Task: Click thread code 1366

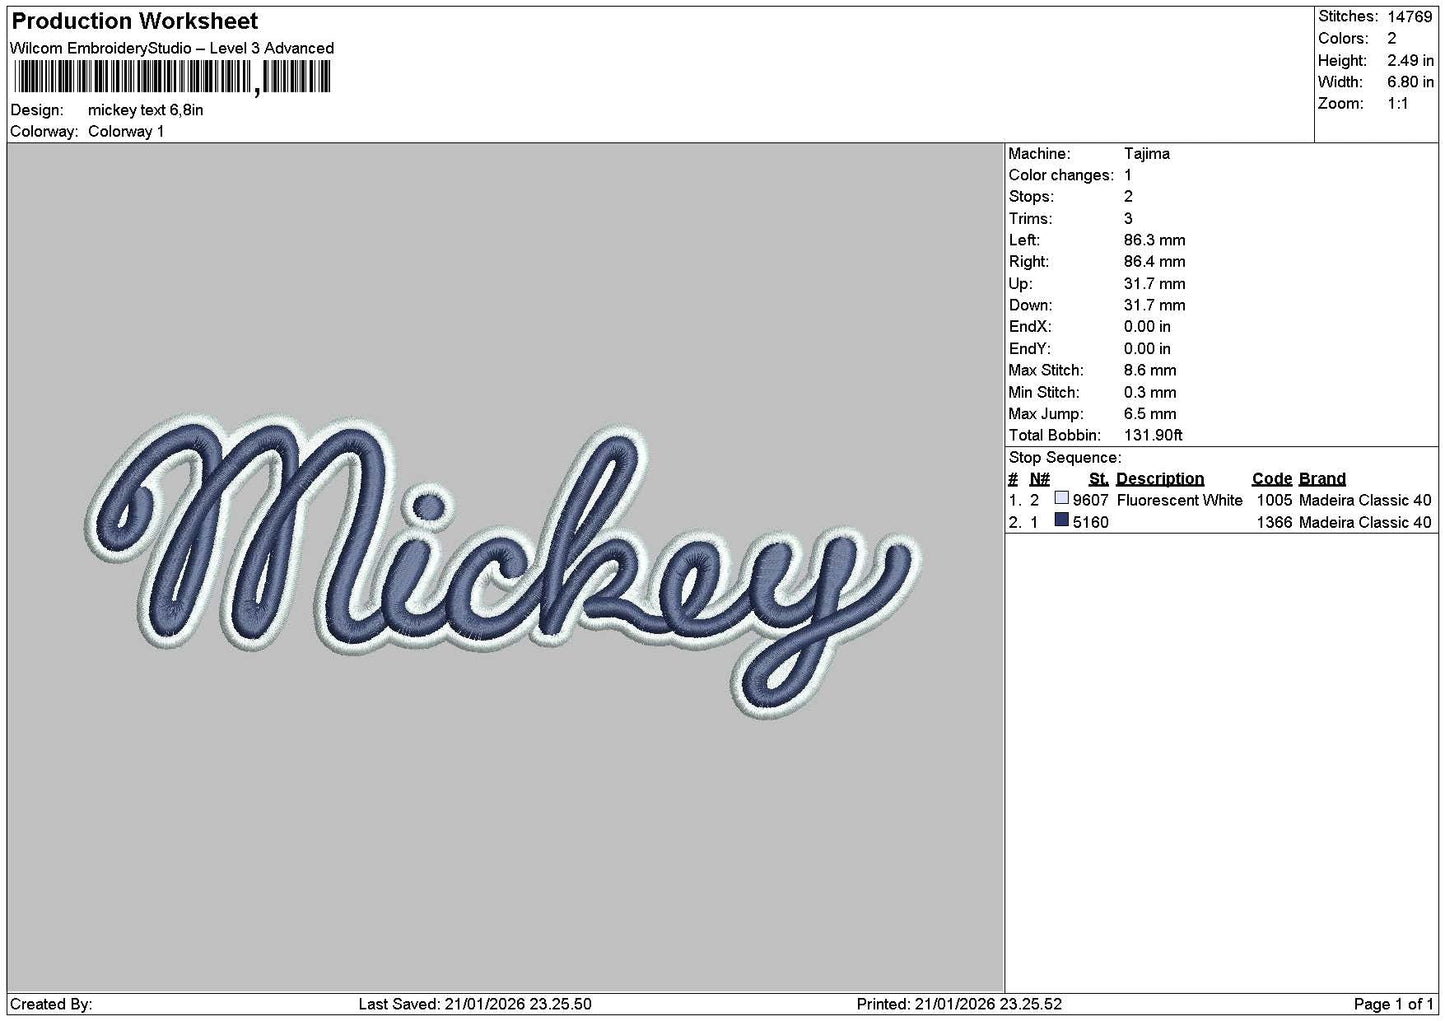Action: (x=1274, y=523)
